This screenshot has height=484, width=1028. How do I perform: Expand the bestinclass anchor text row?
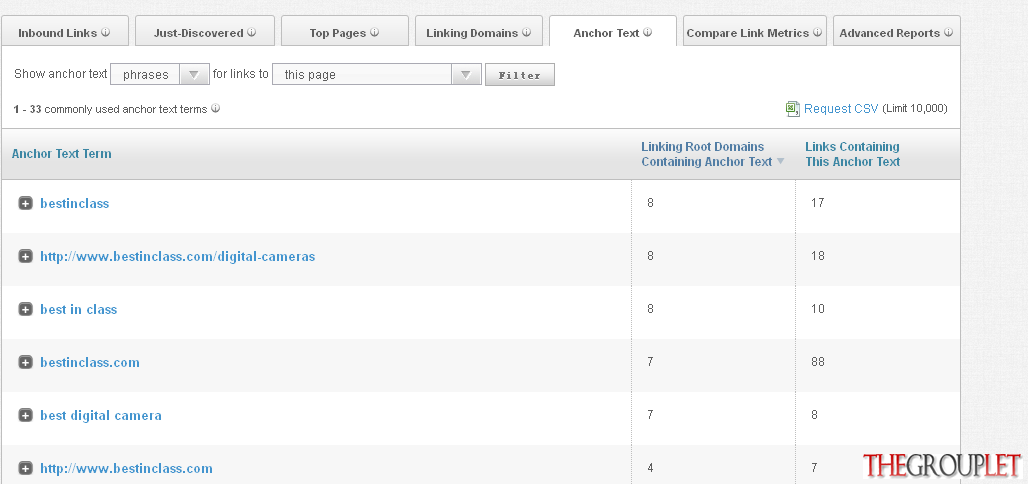[x=25, y=203]
